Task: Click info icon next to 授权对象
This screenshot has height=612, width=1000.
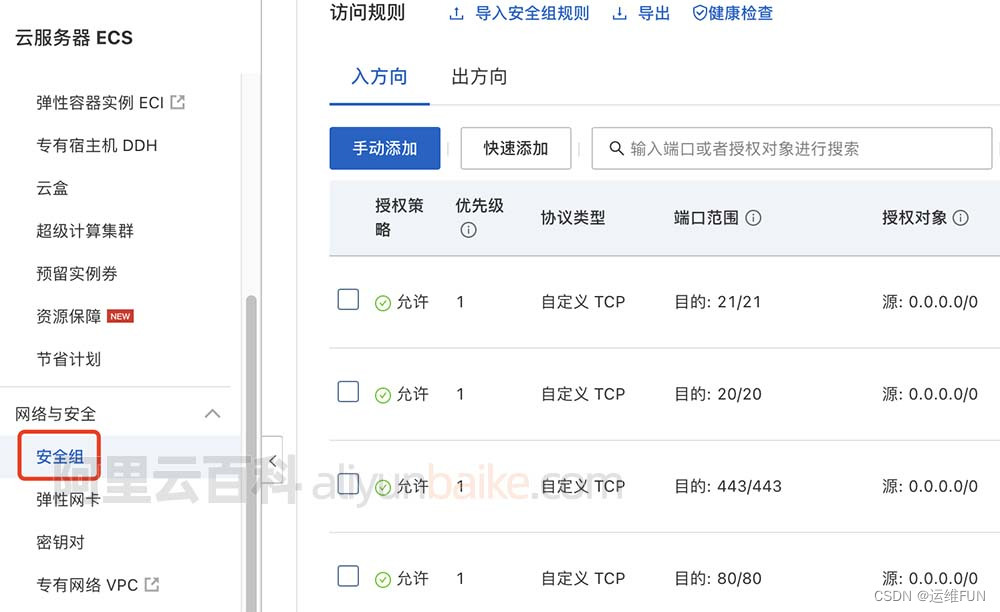Action: pos(961,218)
